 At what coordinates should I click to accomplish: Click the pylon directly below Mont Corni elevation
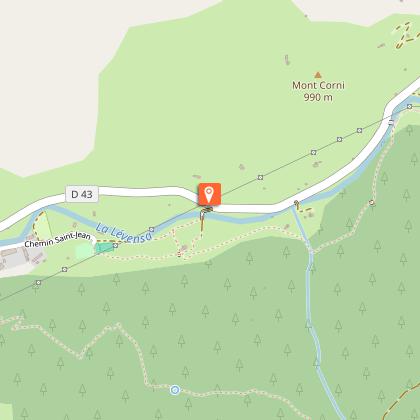click(313, 152)
